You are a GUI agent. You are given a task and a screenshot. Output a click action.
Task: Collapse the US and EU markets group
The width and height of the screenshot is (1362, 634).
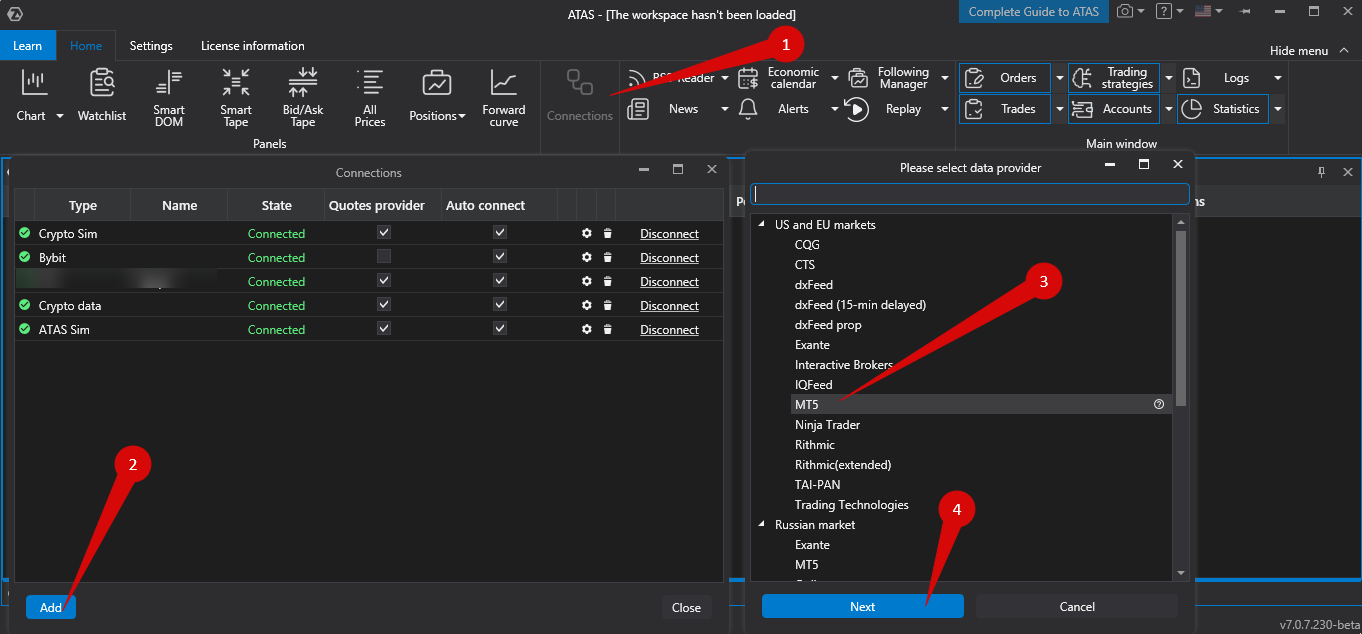[762, 225]
